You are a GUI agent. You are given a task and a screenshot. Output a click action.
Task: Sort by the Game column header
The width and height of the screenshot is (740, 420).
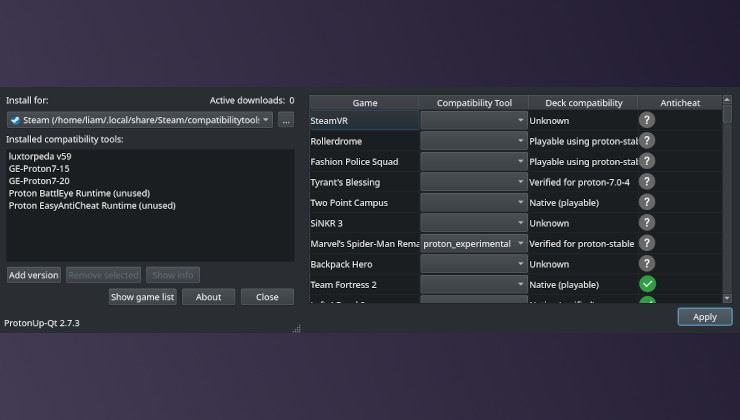coord(364,103)
